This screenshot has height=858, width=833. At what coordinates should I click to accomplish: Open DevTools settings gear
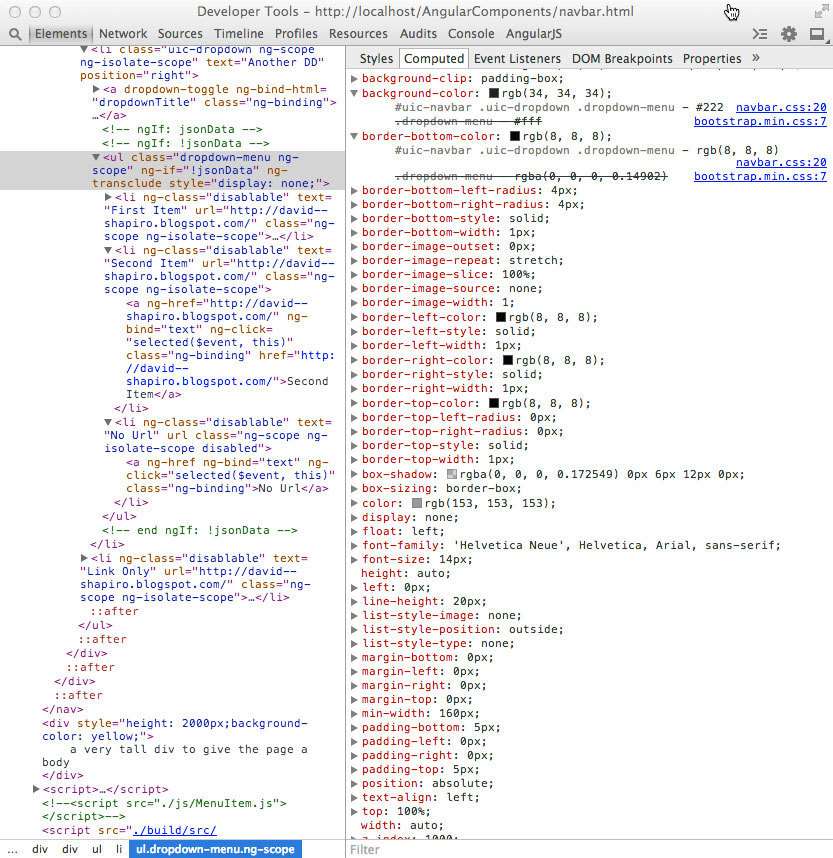788,33
